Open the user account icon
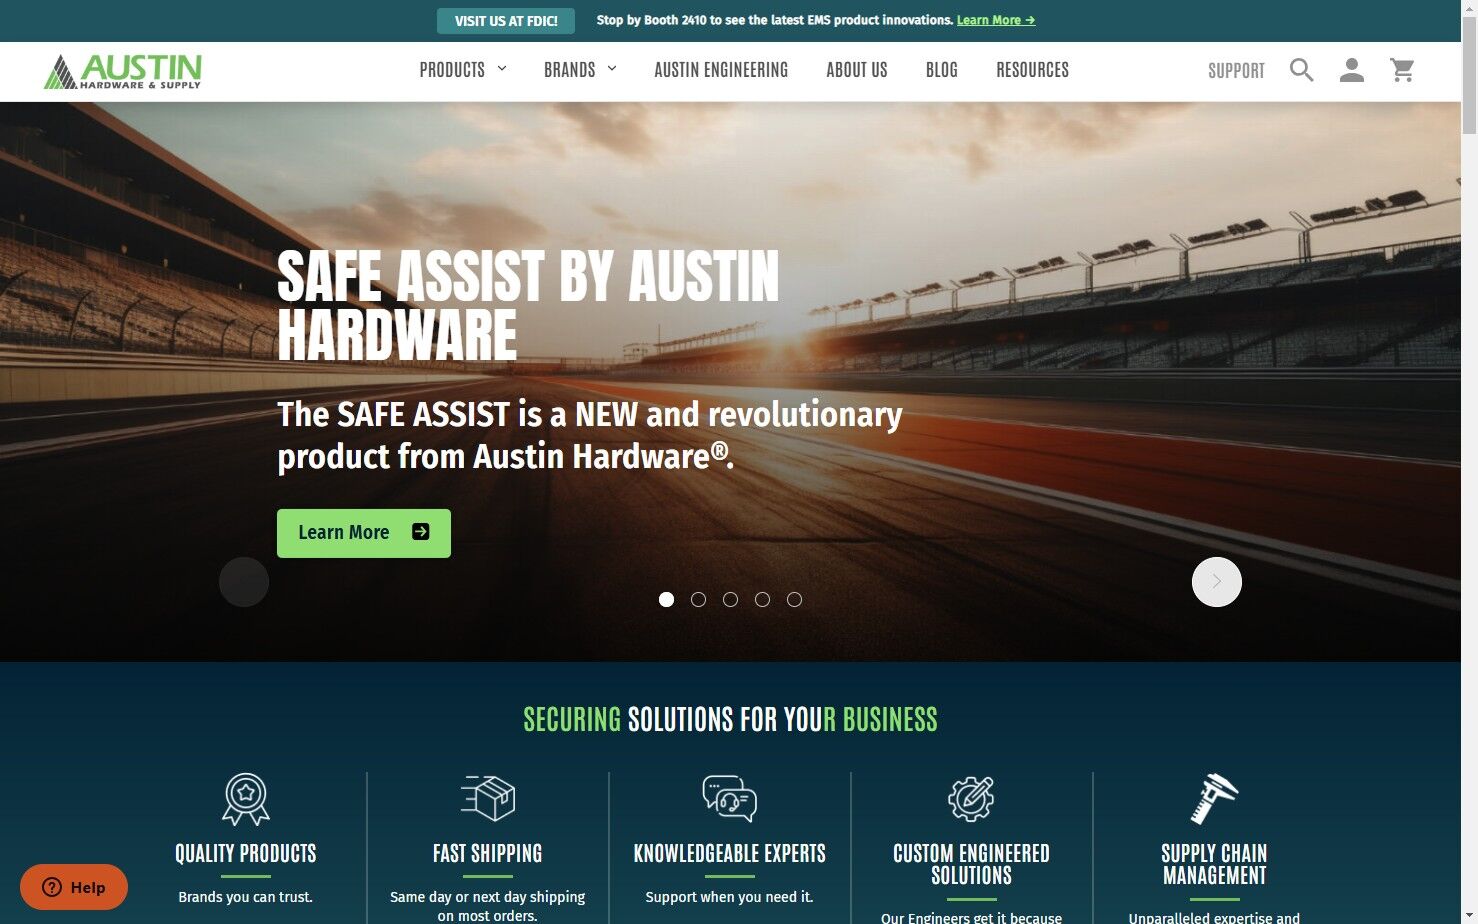 pos(1352,70)
